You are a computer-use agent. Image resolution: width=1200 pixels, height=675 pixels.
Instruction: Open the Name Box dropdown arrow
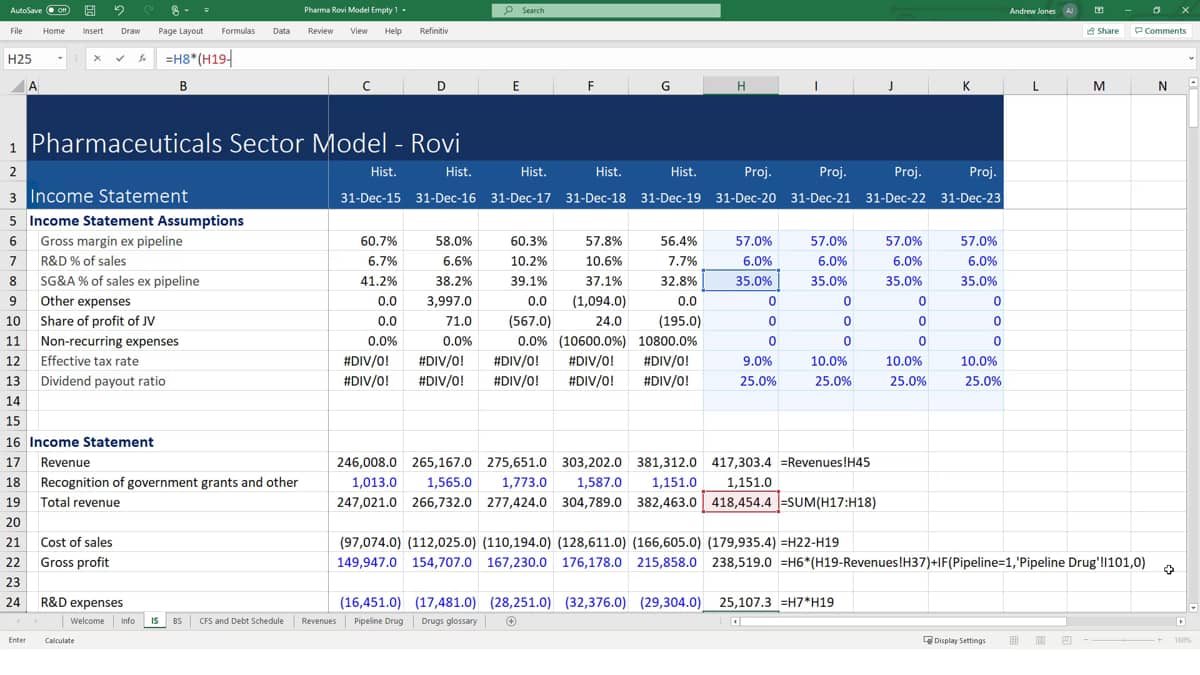click(60, 59)
